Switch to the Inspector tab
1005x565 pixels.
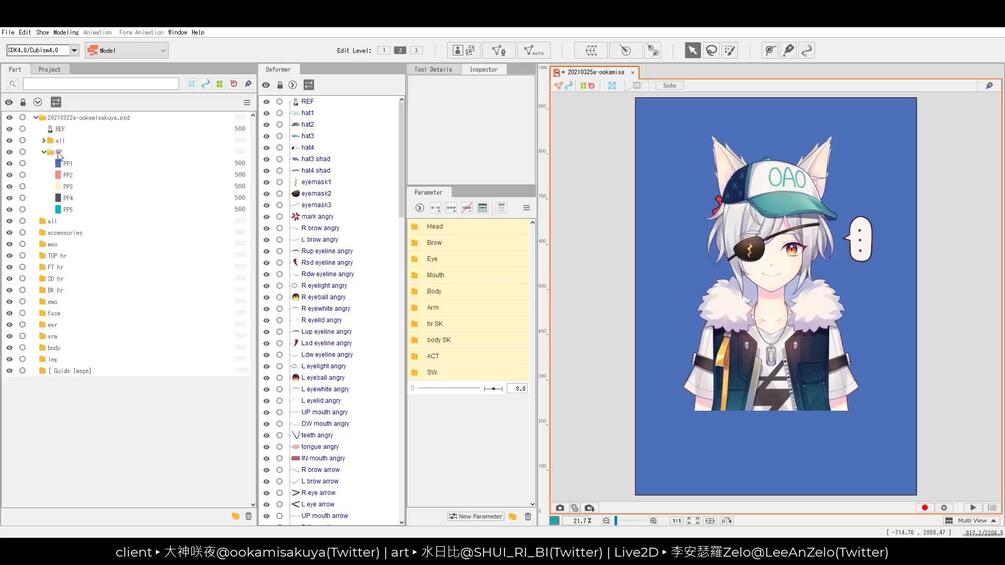pos(483,69)
